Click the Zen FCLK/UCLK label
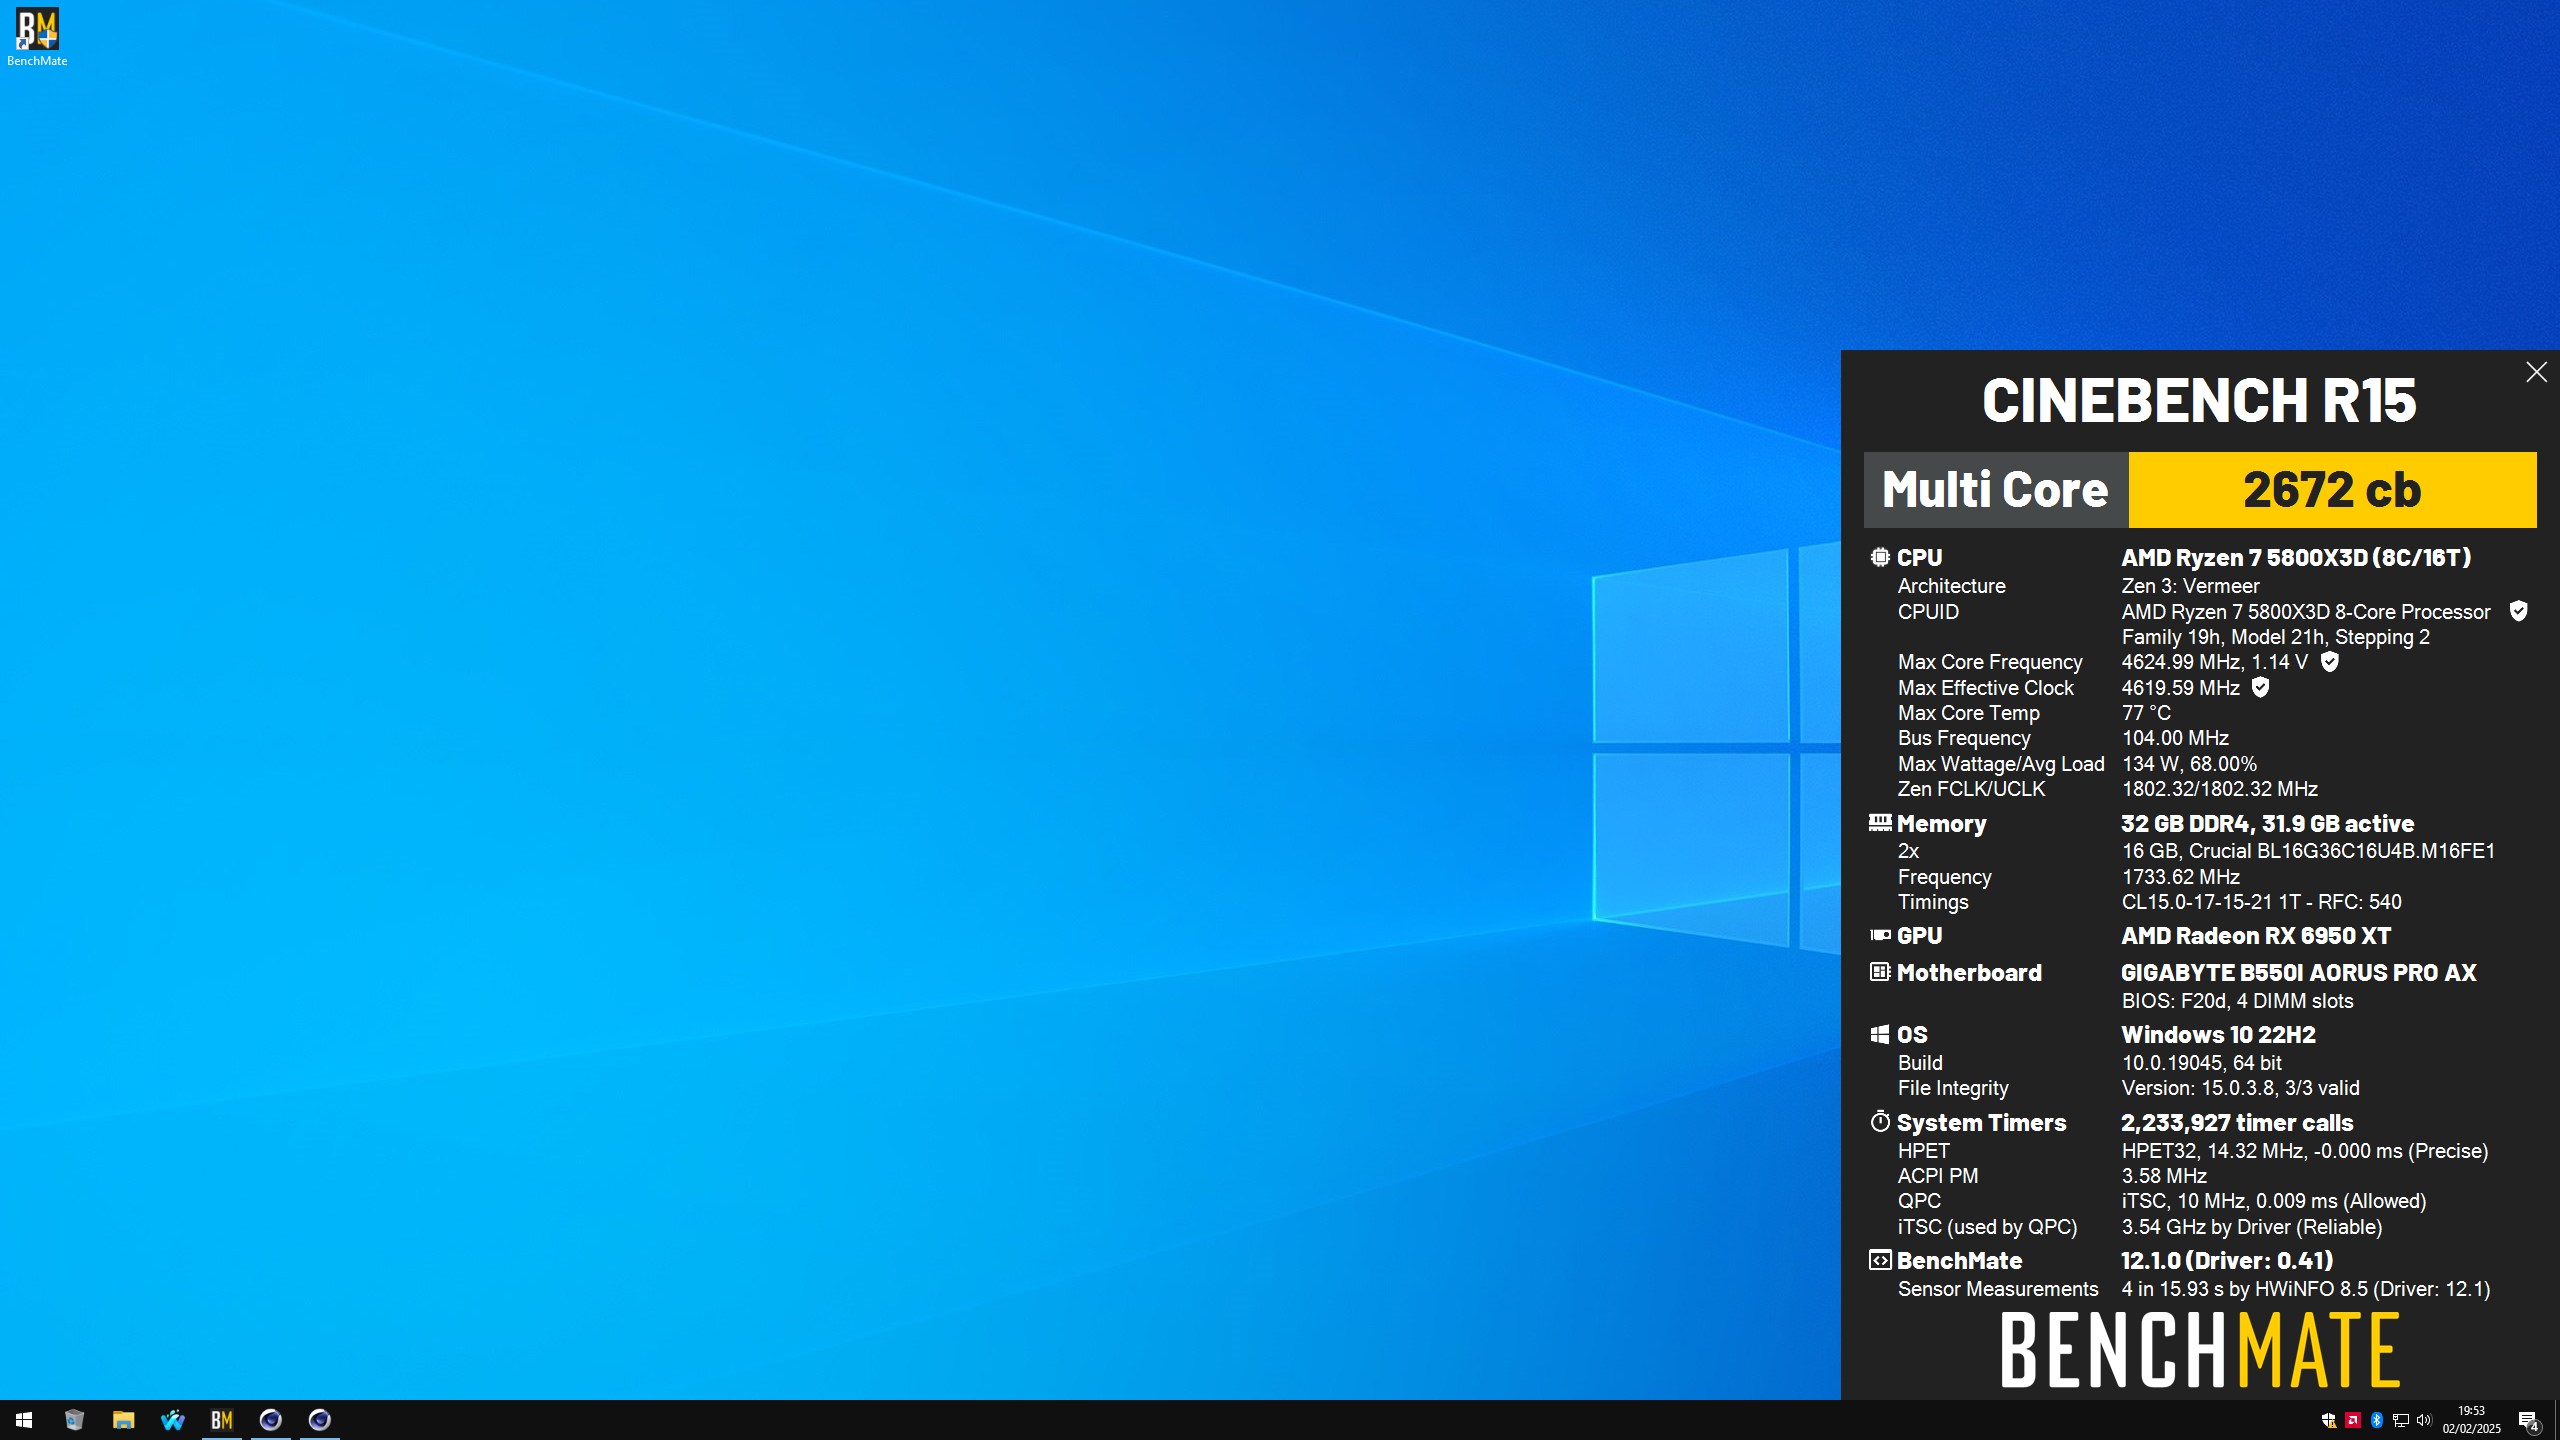Image resolution: width=2560 pixels, height=1440 pixels. tap(1971, 789)
